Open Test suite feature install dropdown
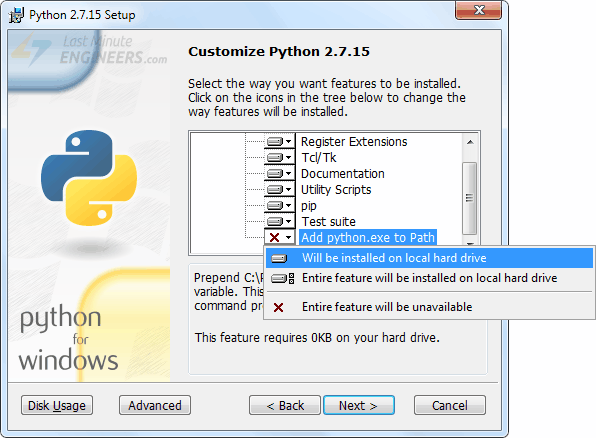The height and width of the screenshot is (438, 596). point(280,222)
